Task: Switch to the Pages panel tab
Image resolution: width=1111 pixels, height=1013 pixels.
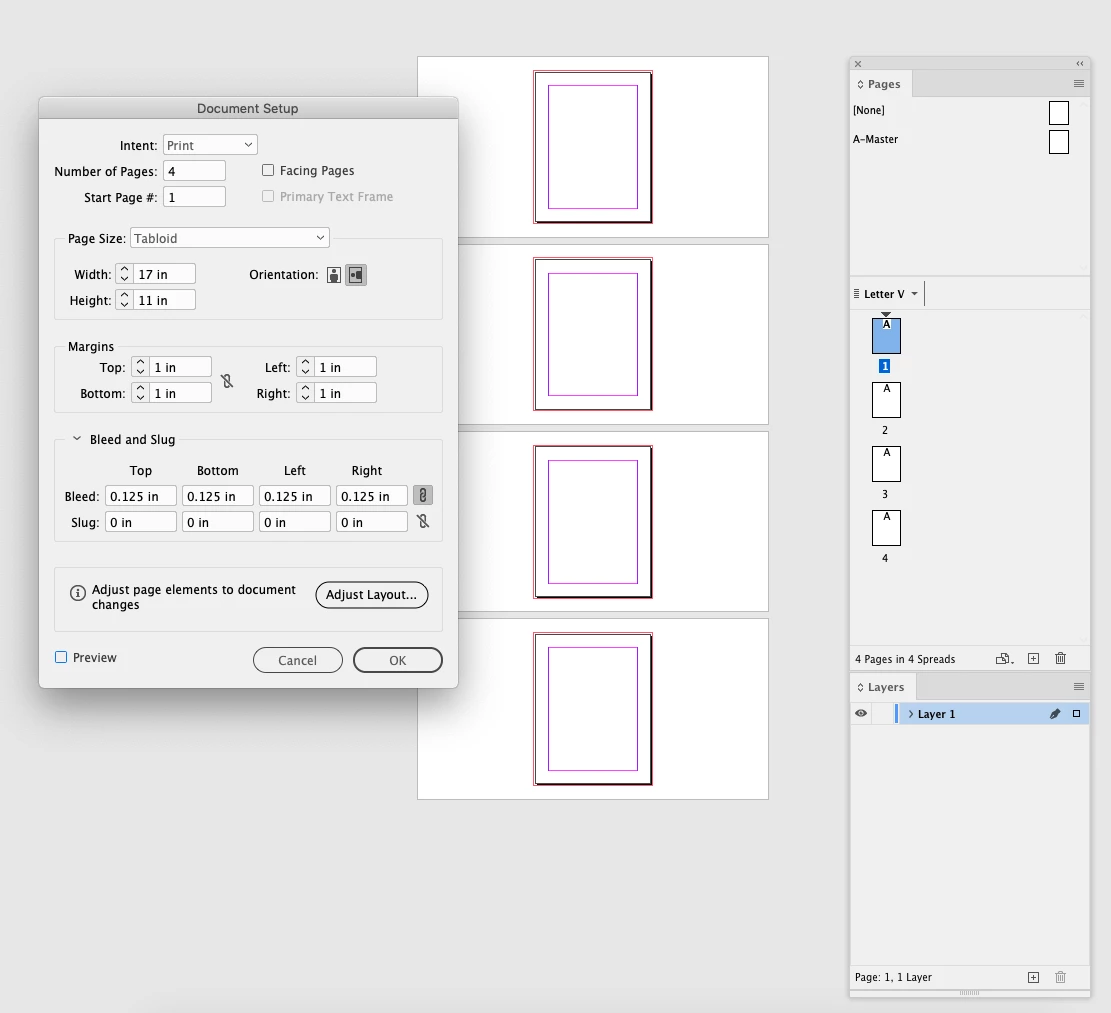Action: pyautogui.click(x=881, y=84)
